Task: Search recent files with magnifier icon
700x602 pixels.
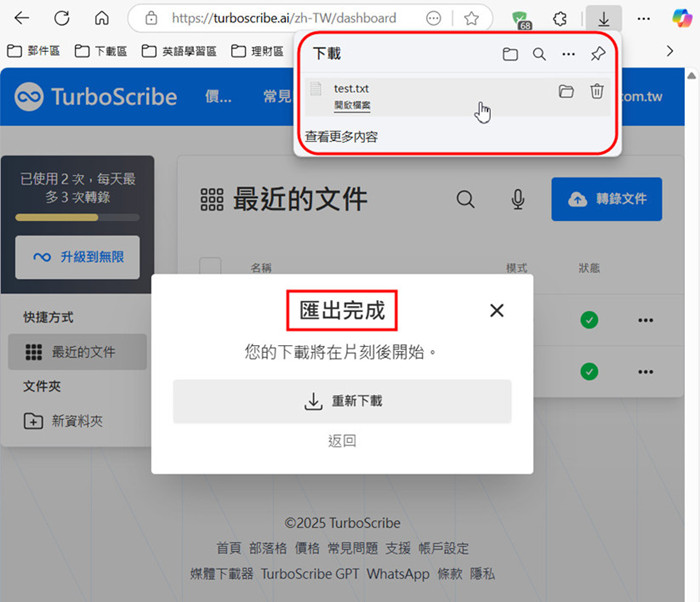Action: click(466, 199)
